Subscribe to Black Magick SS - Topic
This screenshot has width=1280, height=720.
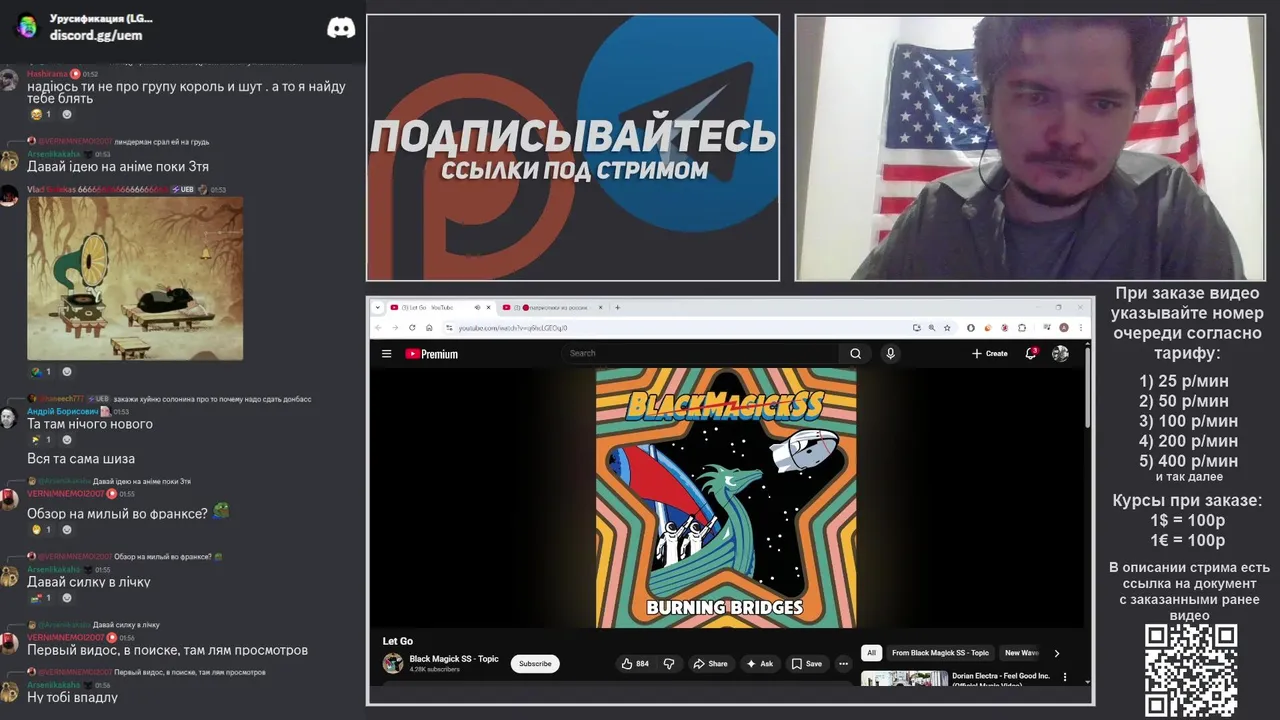535,663
